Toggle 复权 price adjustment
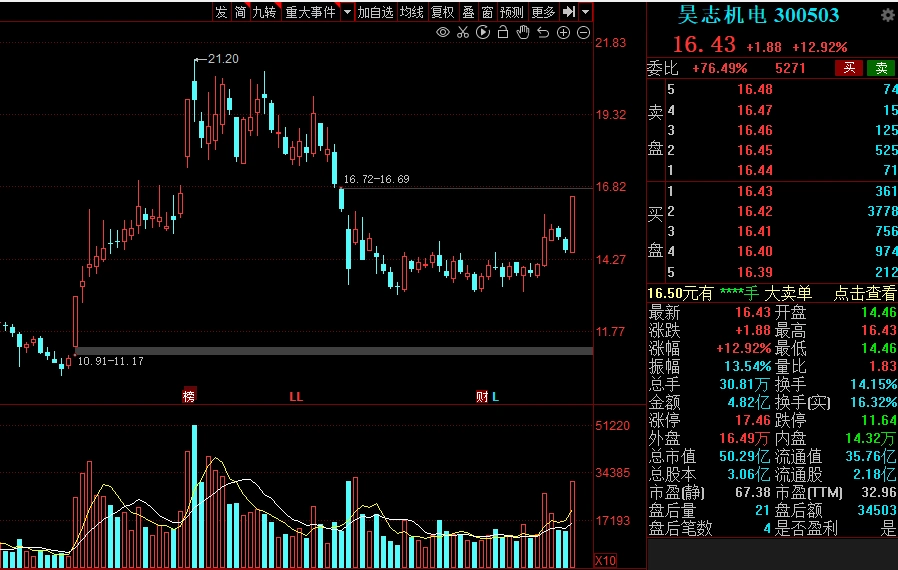 pyautogui.click(x=443, y=12)
